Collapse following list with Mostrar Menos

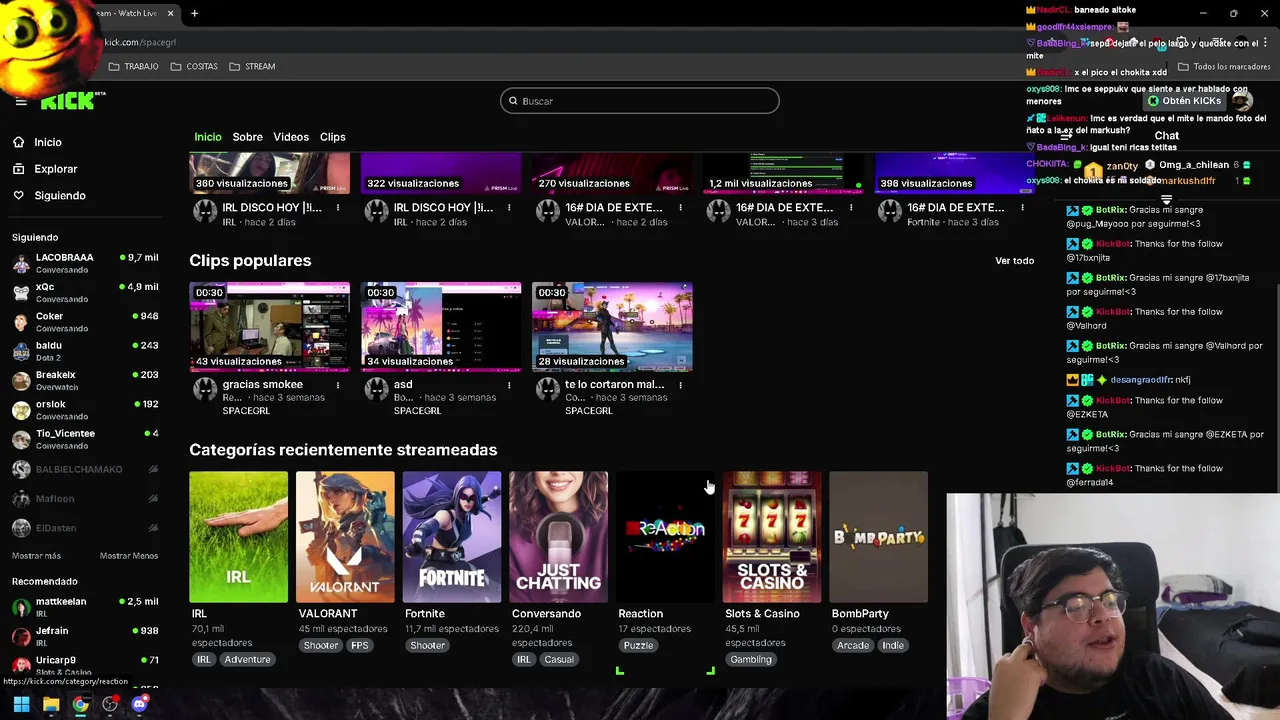point(129,556)
